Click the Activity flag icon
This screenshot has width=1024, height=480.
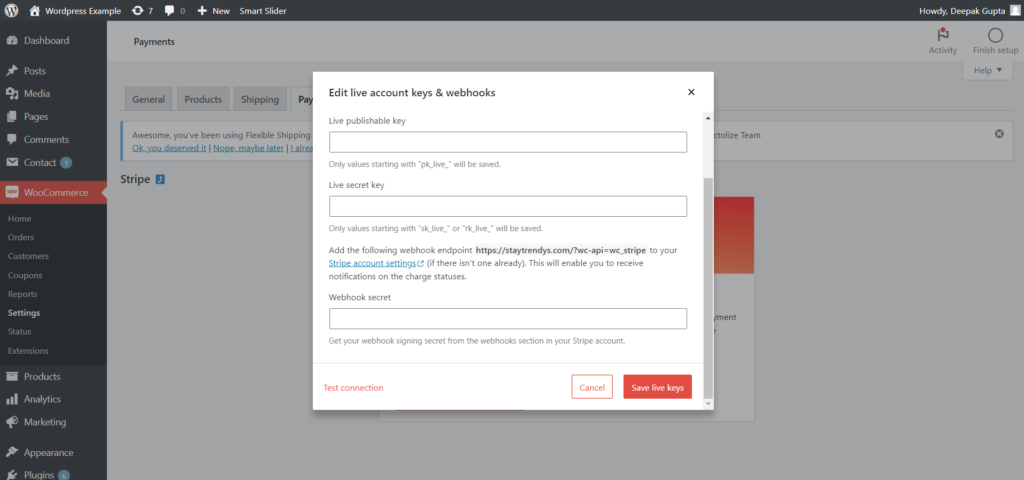[942, 36]
